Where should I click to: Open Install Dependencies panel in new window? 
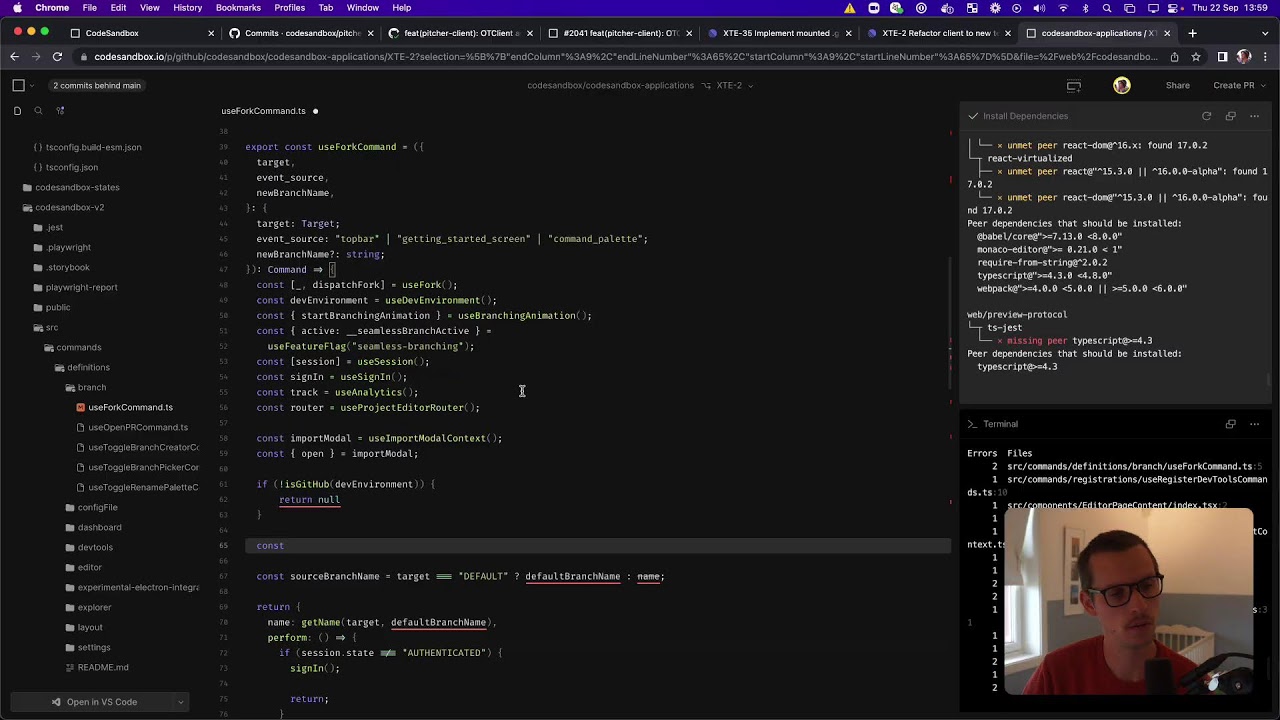tap(1230, 116)
